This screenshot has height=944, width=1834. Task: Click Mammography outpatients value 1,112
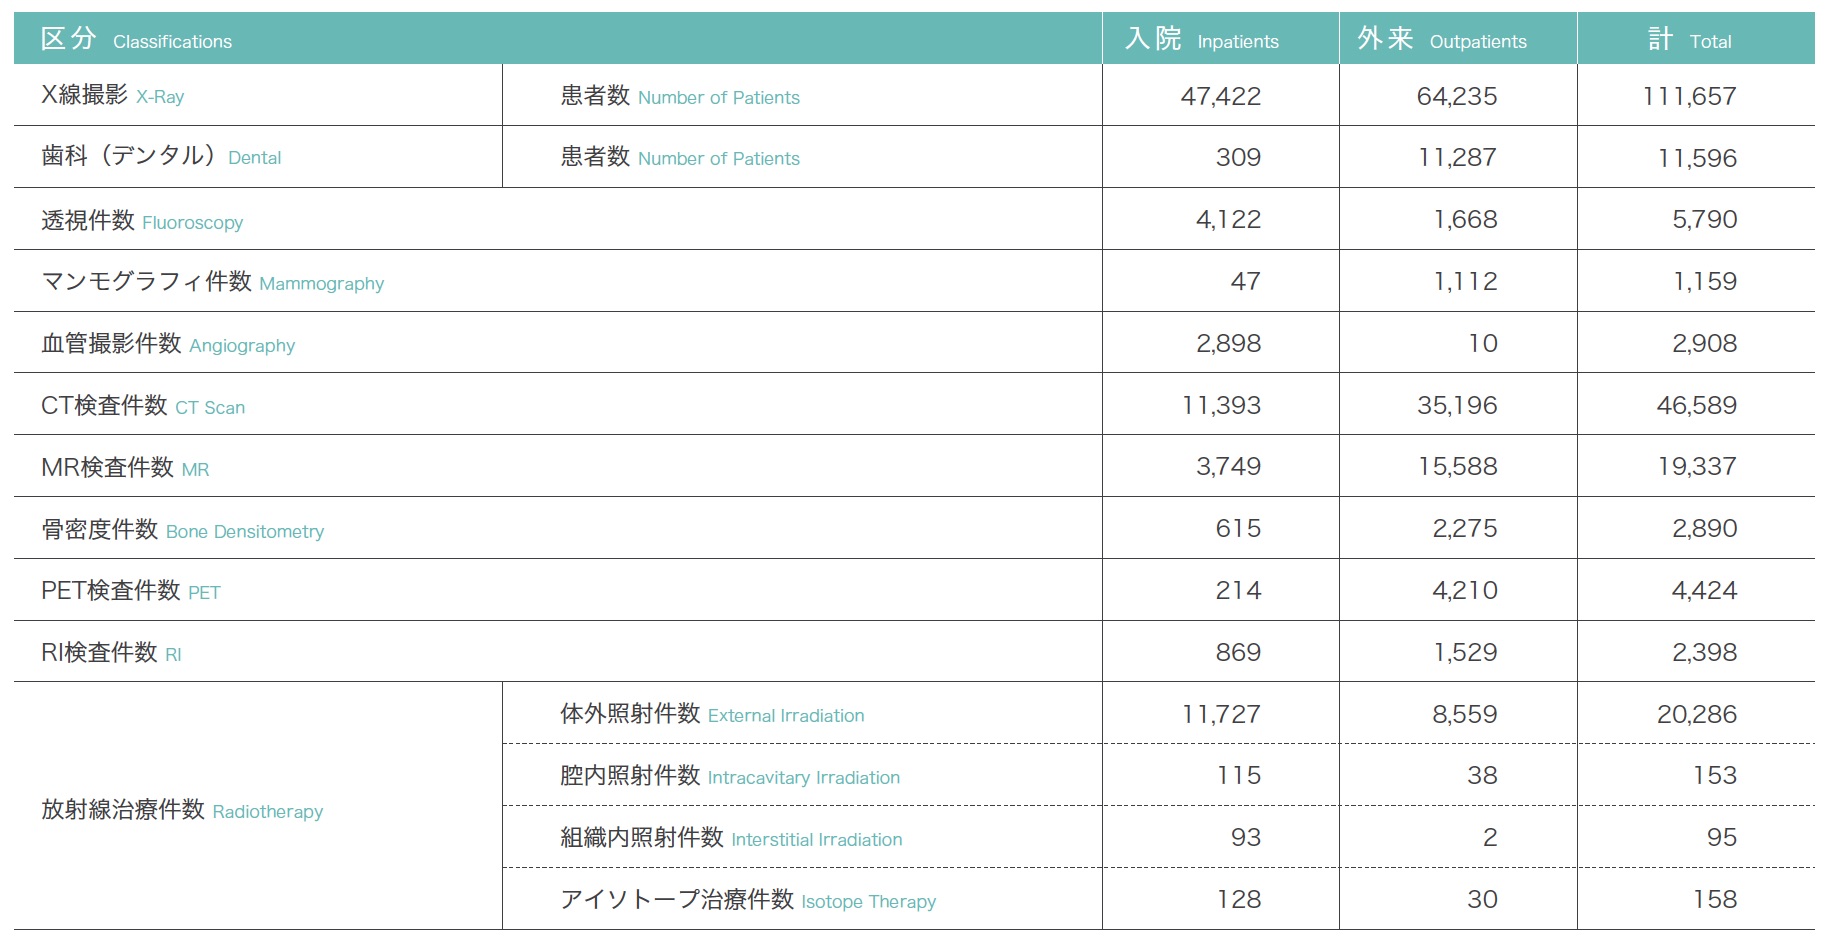coord(1466,282)
